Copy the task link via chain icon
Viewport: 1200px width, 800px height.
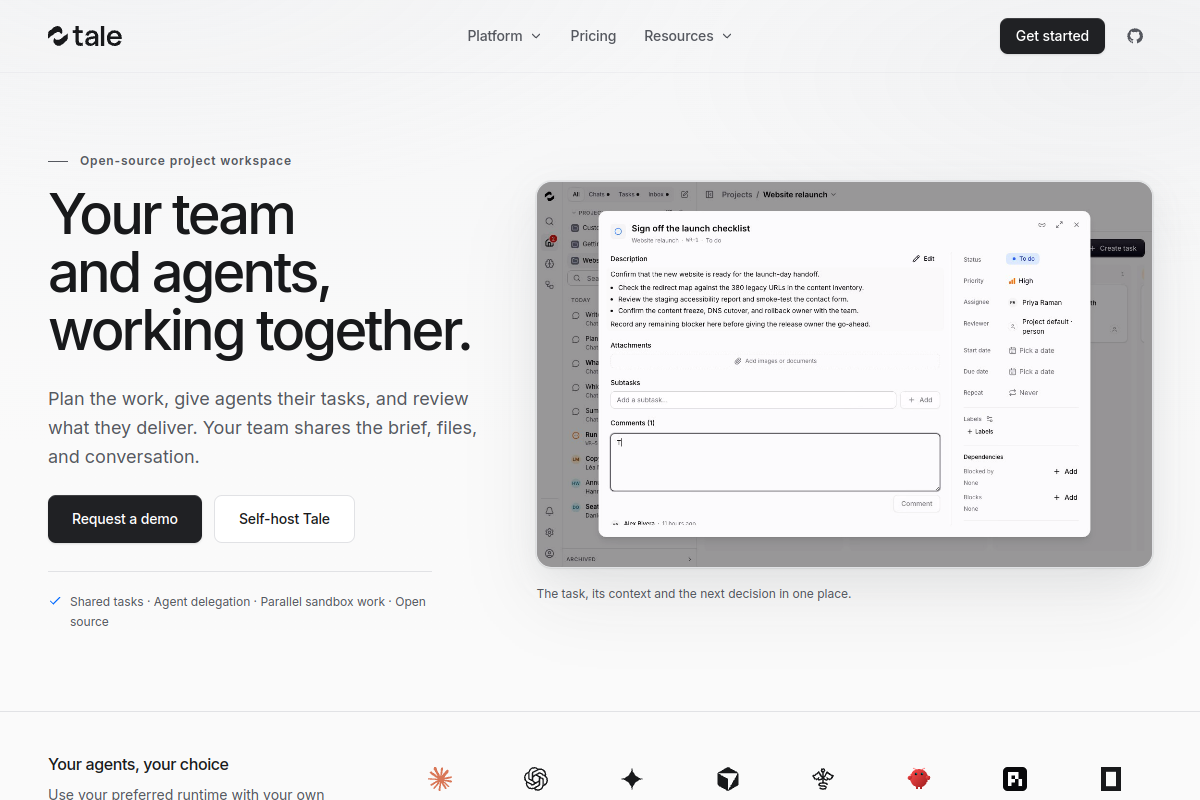pyautogui.click(x=1042, y=225)
